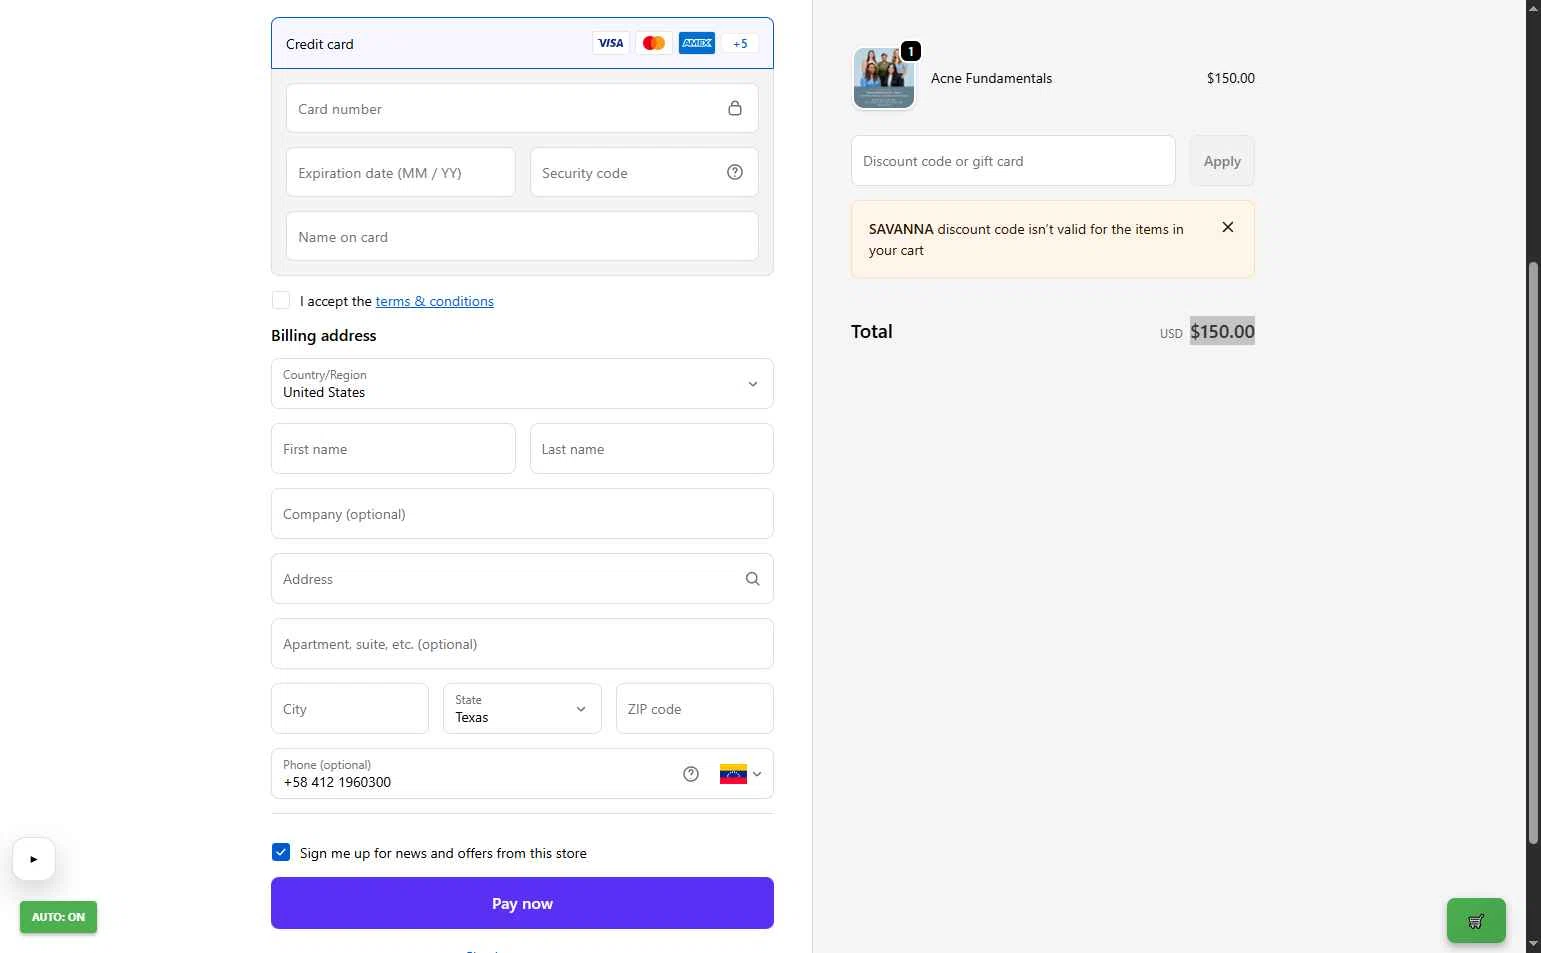This screenshot has width=1541, height=953.
Task: Click the scrollbar down arrow
Action: (x=1533, y=944)
